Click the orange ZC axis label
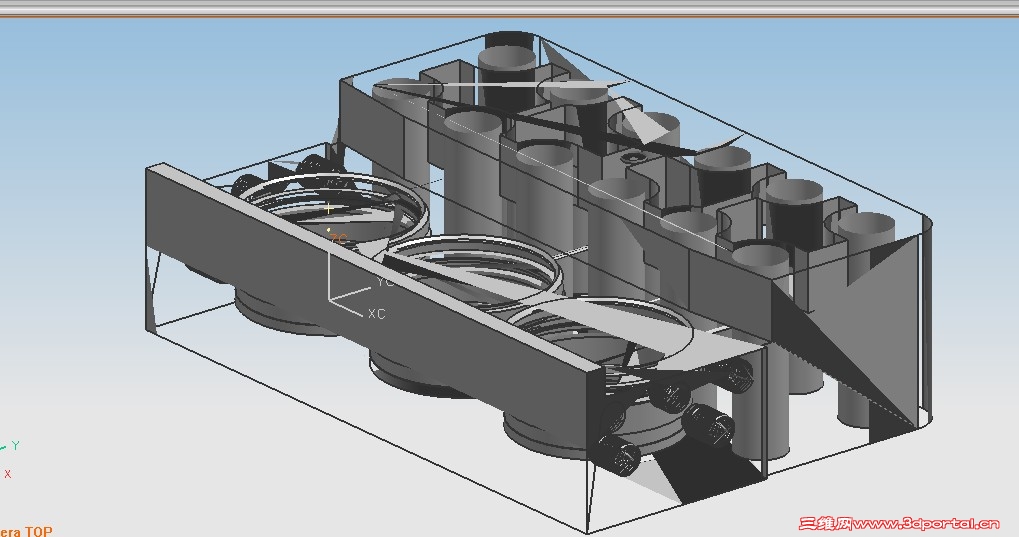Viewport: 1019px width, 537px height. coord(339,239)
